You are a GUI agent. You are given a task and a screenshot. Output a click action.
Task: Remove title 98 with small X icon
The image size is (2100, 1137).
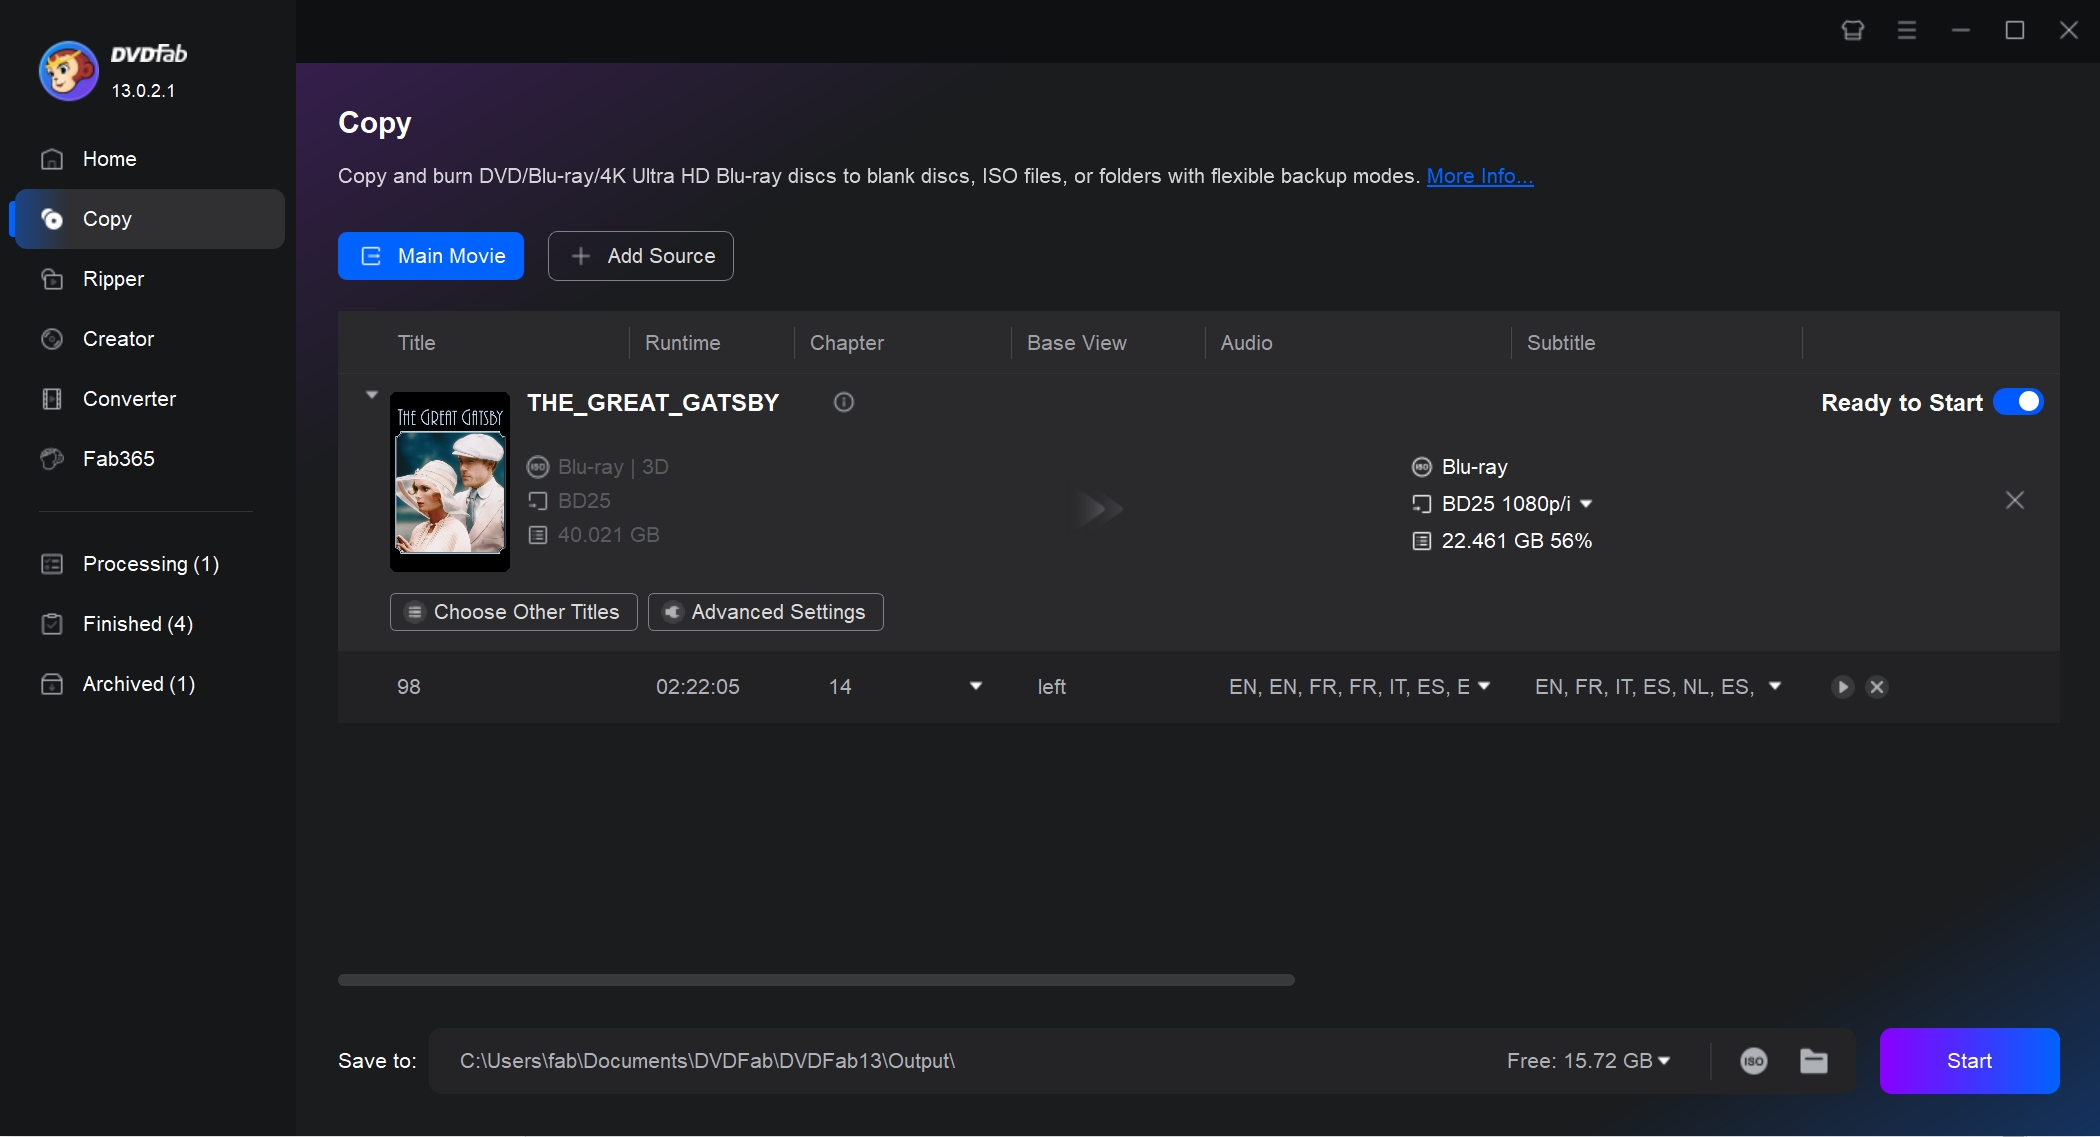tap(1877, 687)
